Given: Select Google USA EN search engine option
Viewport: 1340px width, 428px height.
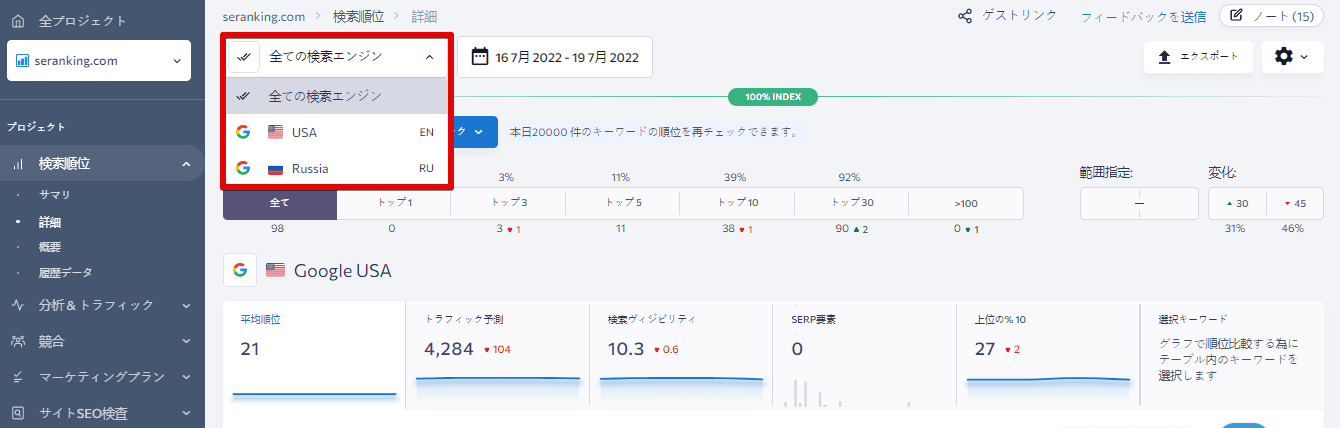Looking at the screenshot, I should coord(337,132).
